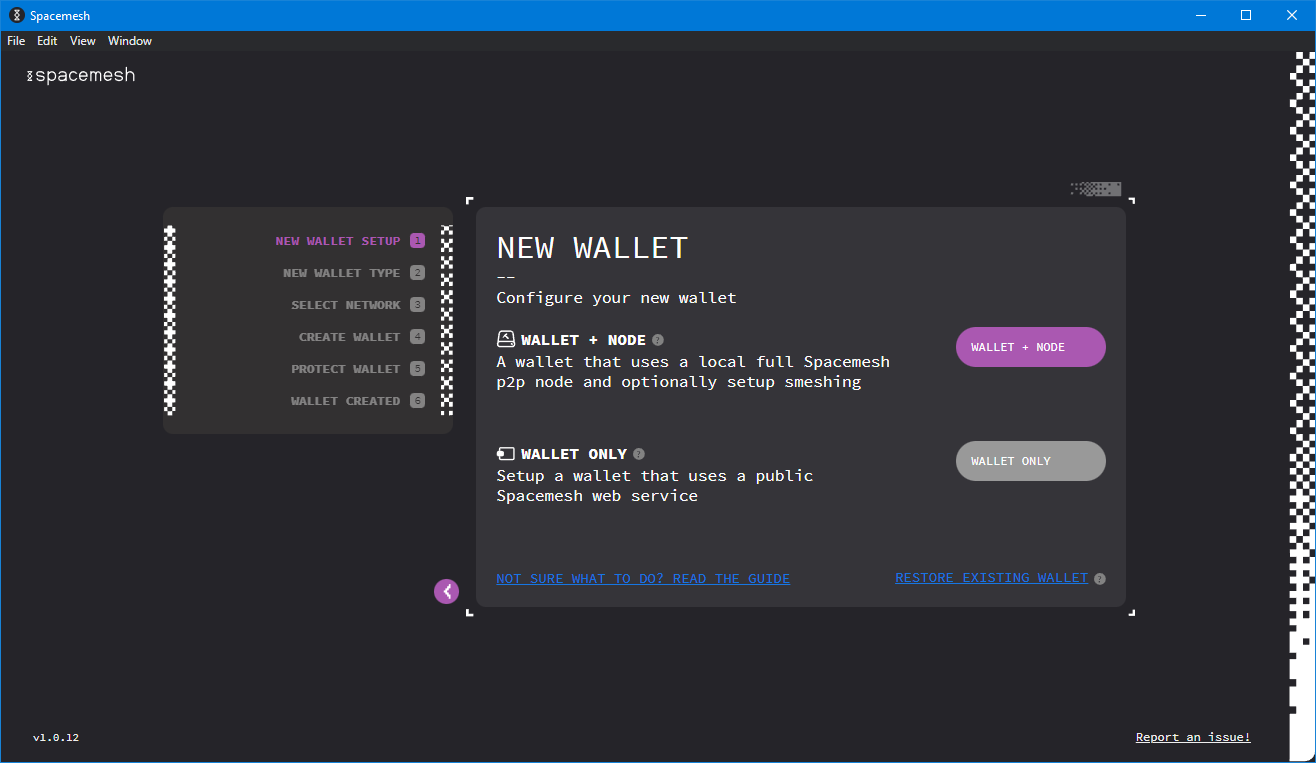Image resolution: width=1316 pixels, height=763 pixels.
Task: Click the 'Report an issue!' link
Action: click(x=1193, y=737)
